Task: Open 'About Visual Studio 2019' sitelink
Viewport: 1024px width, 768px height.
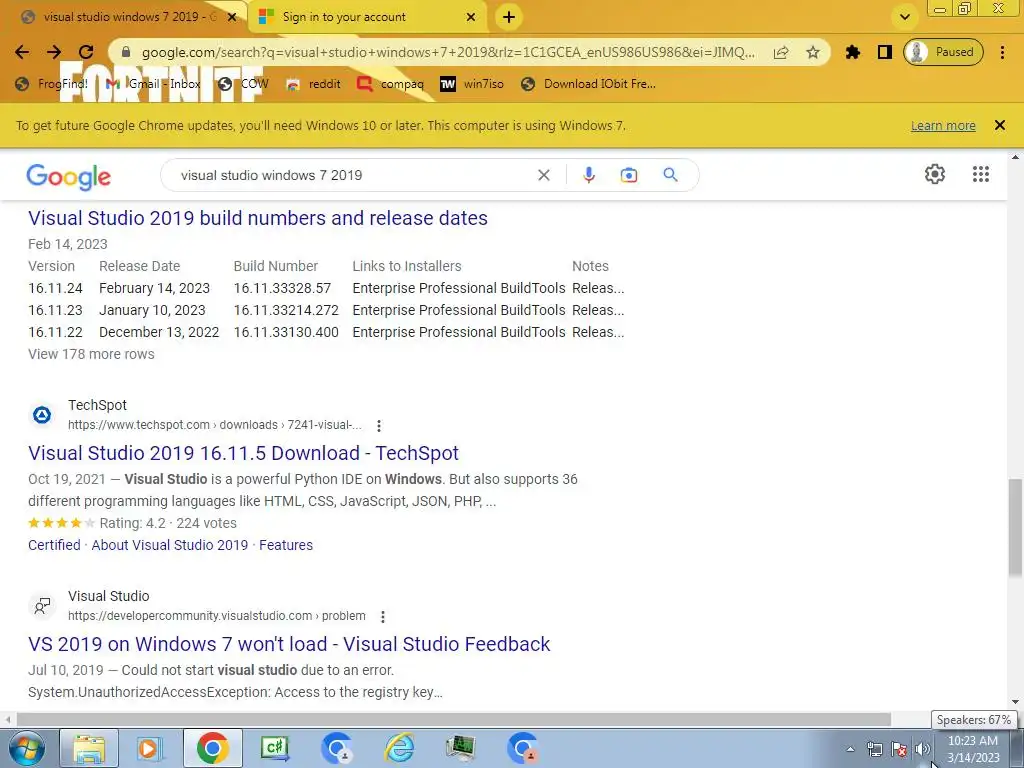Action: (x=170, y=545)
